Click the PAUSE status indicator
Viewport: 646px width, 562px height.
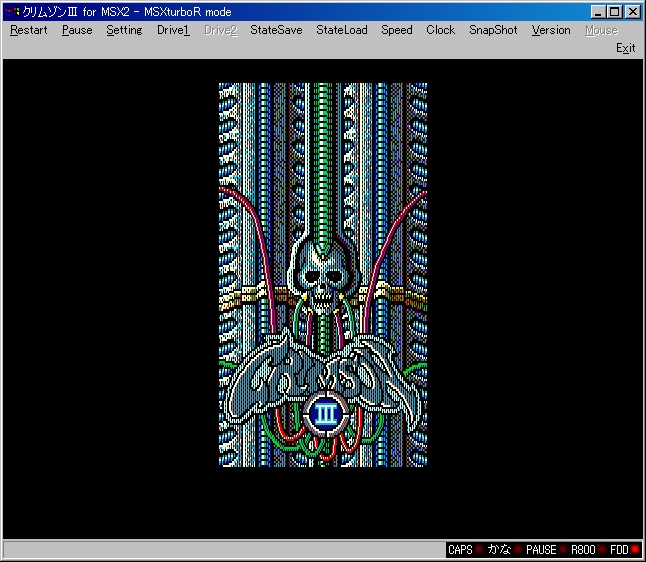541,550
